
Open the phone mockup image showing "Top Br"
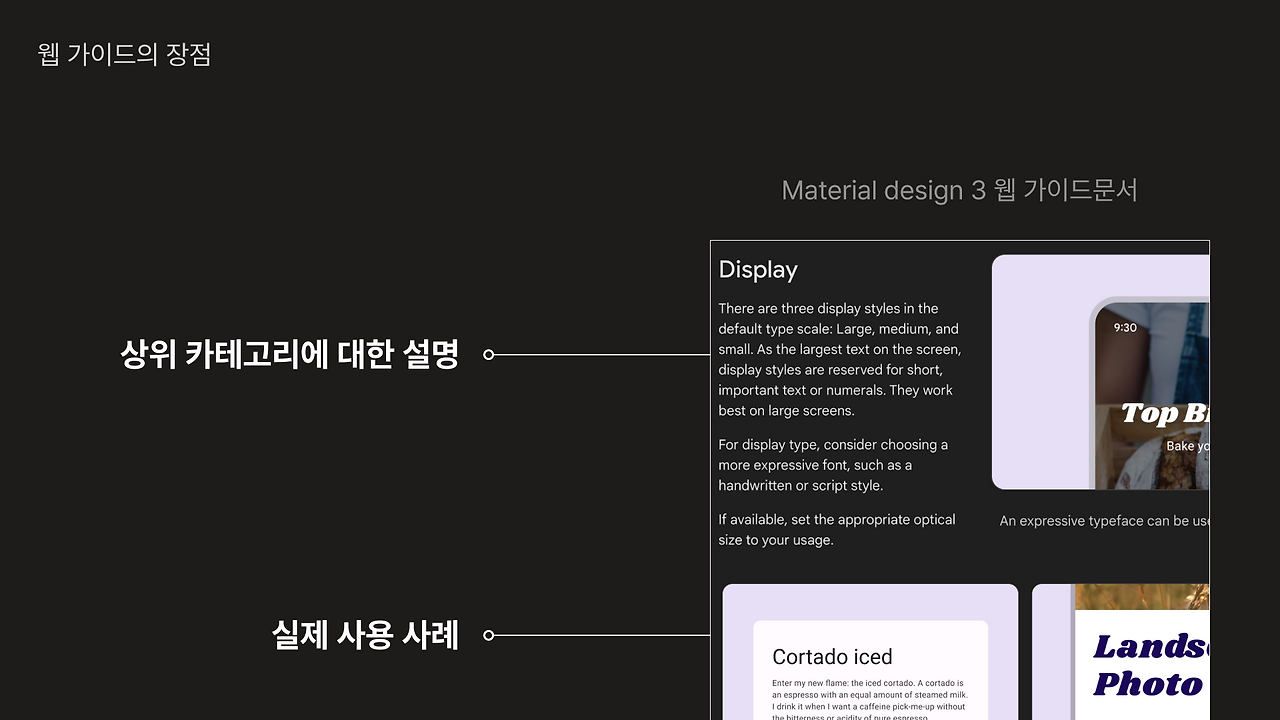1100,372
